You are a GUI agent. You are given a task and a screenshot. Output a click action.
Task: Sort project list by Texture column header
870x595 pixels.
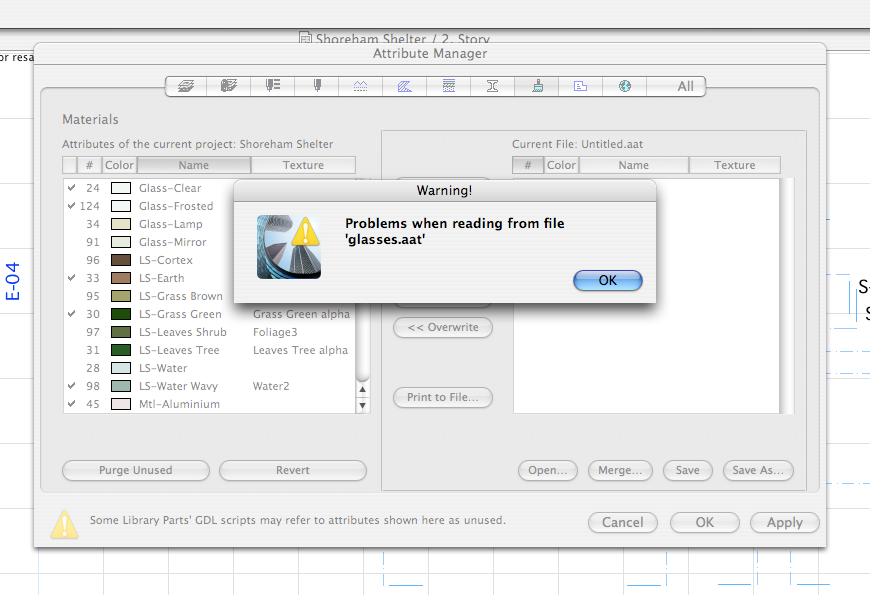[x=303, y=165]
